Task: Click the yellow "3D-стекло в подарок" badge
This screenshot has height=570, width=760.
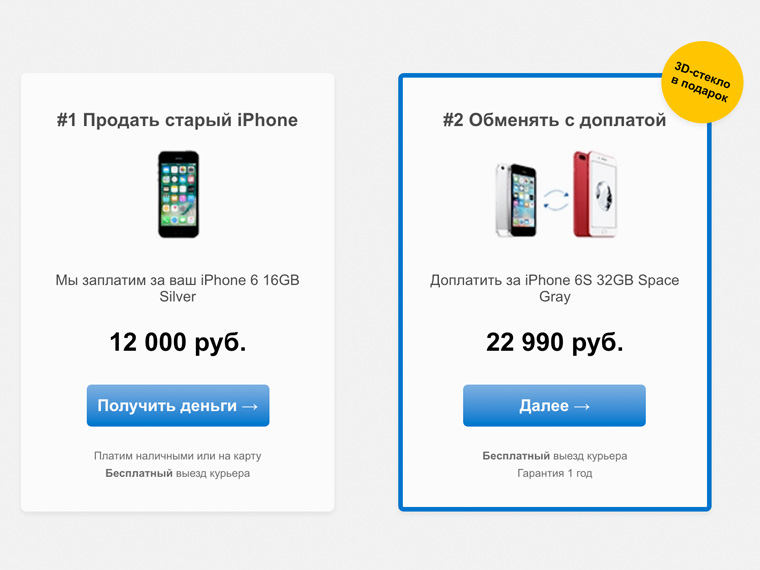Action: click(701, 82)
